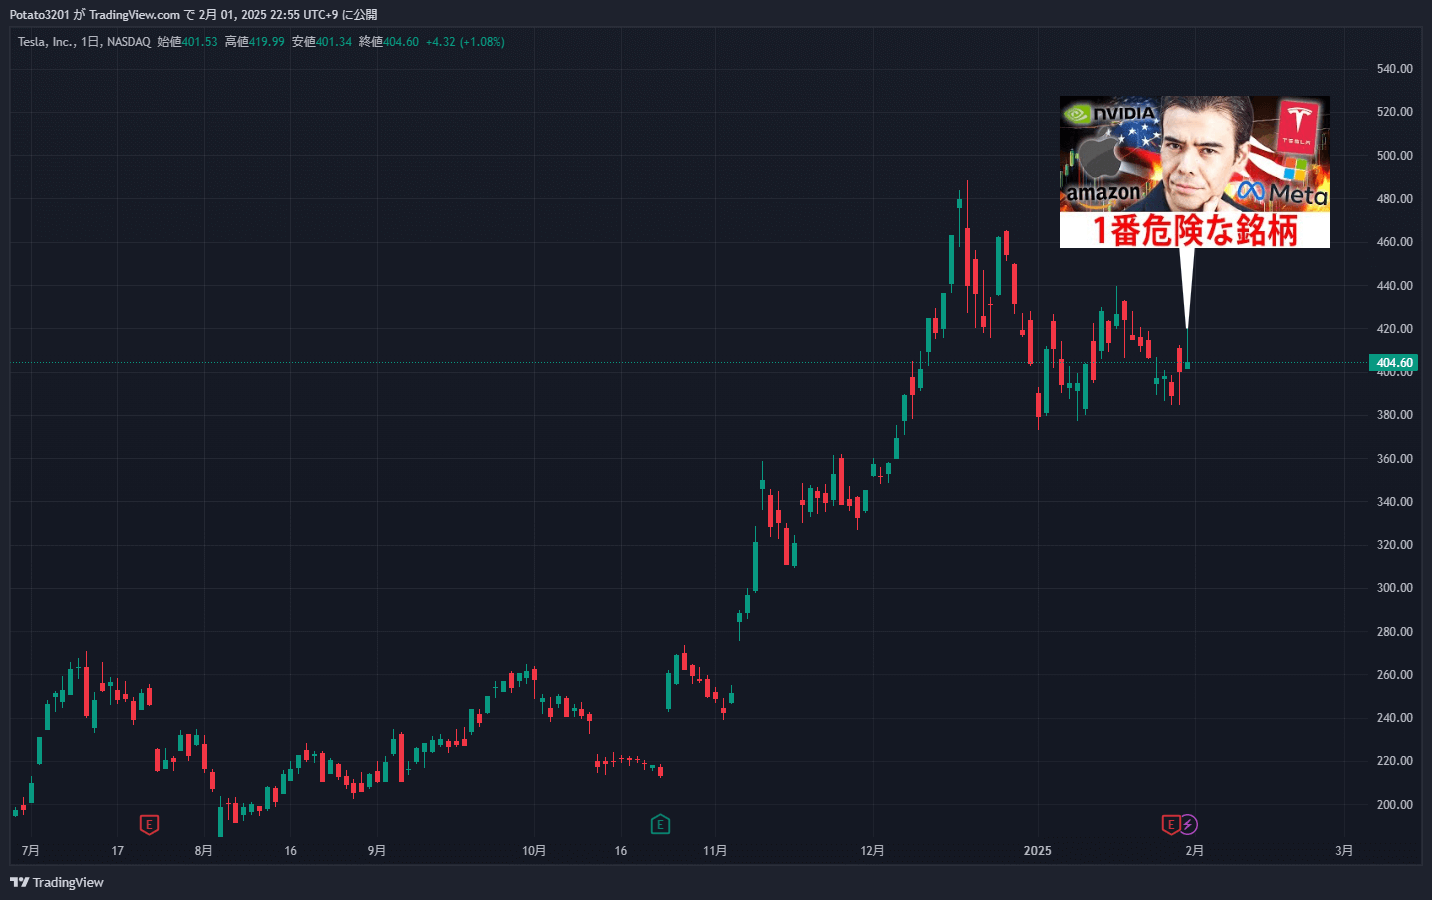Image resolution: width=1432 pixels, height=900 pixels.
Task: Click the 1番危険な銘柄 red caption
Action: pos(1195,230)
